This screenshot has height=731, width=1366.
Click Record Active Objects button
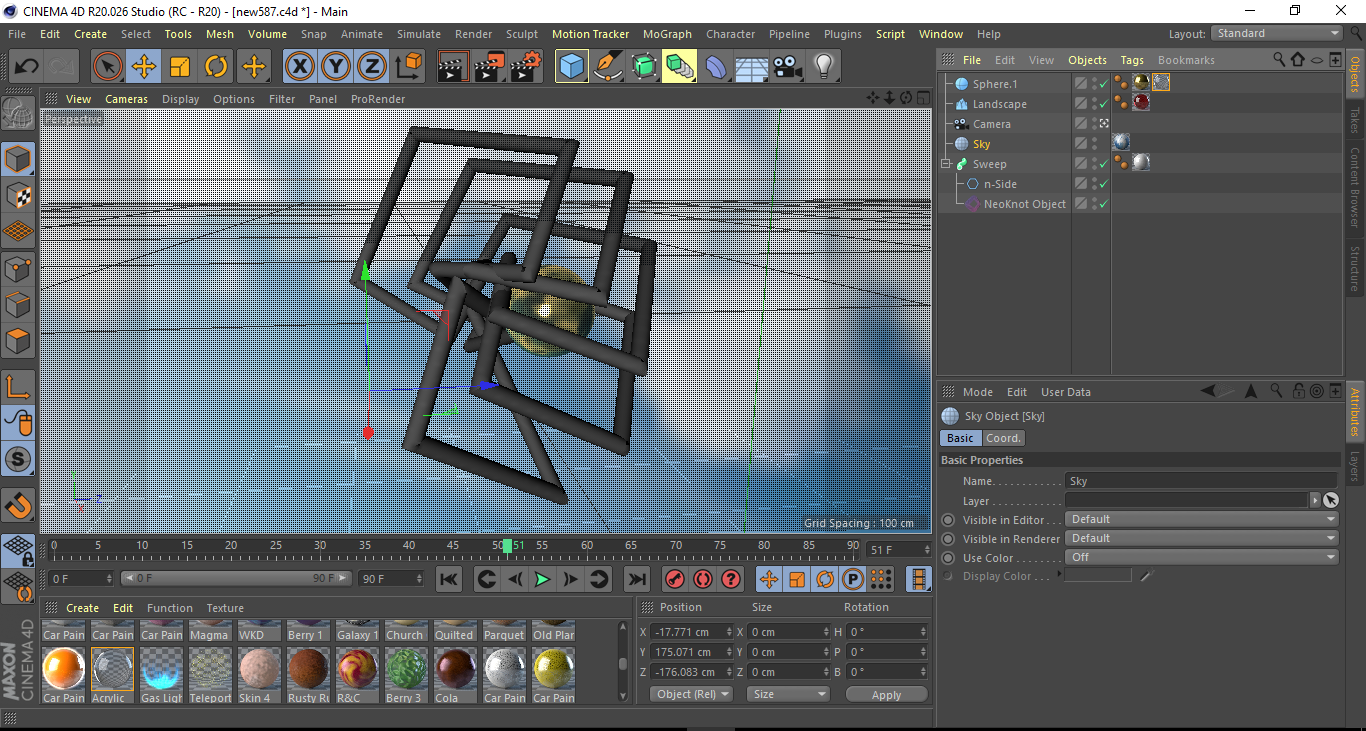click(x=675, y=578)
